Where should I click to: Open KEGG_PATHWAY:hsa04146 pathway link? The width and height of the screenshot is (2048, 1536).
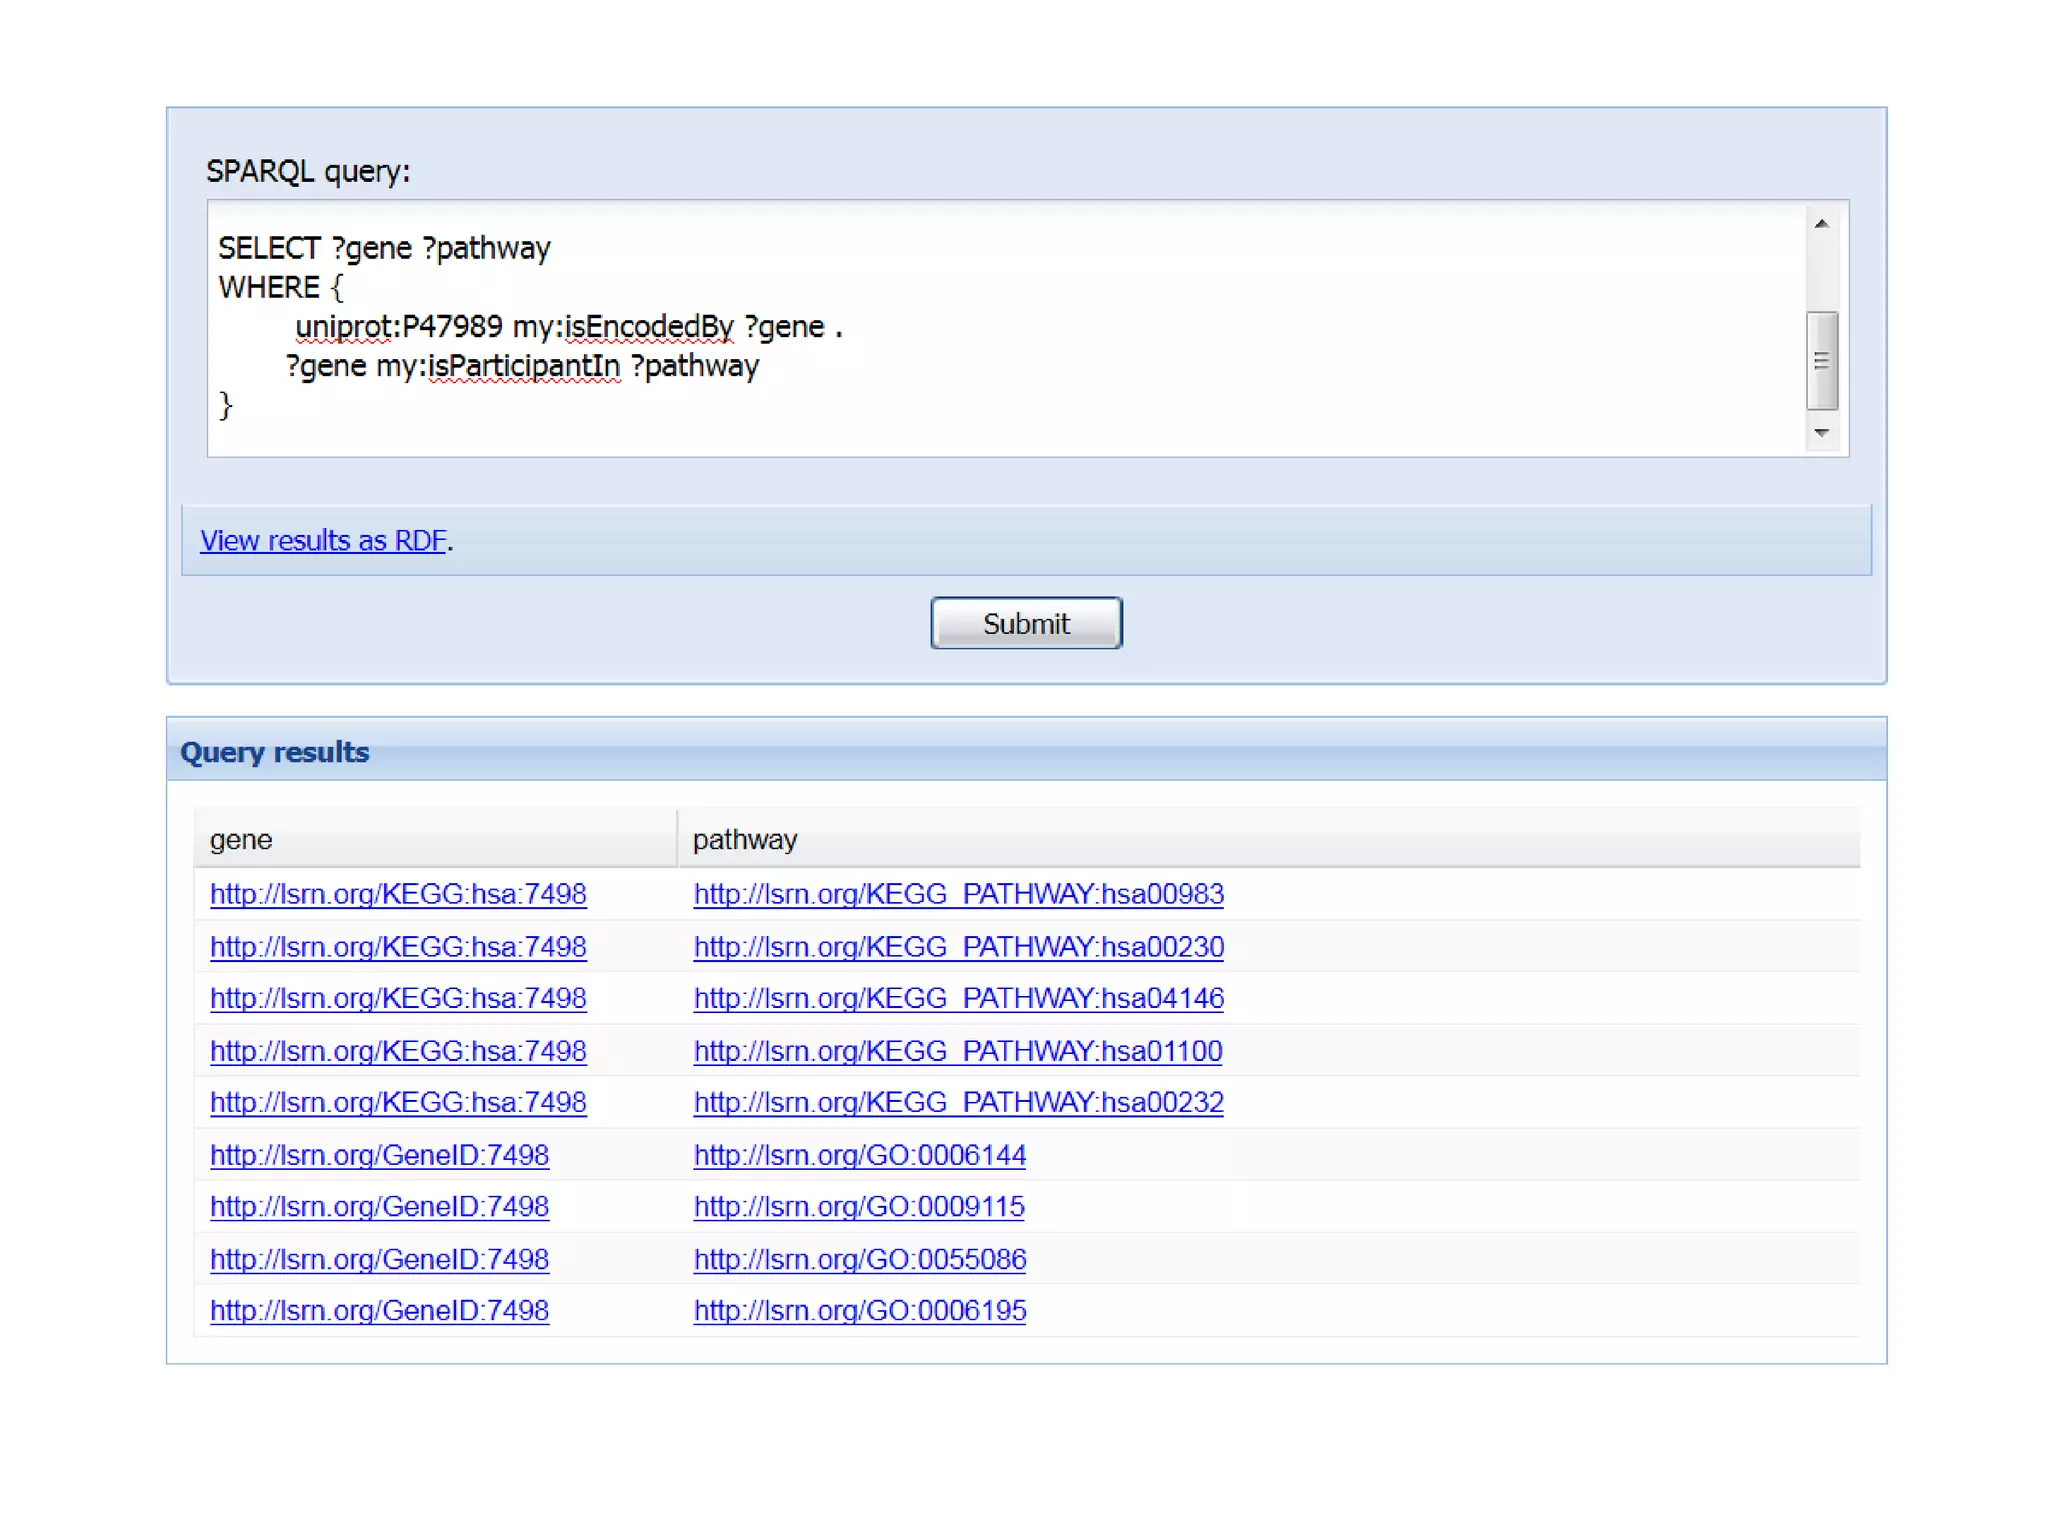pyautogui.click(x=958, y=998)
